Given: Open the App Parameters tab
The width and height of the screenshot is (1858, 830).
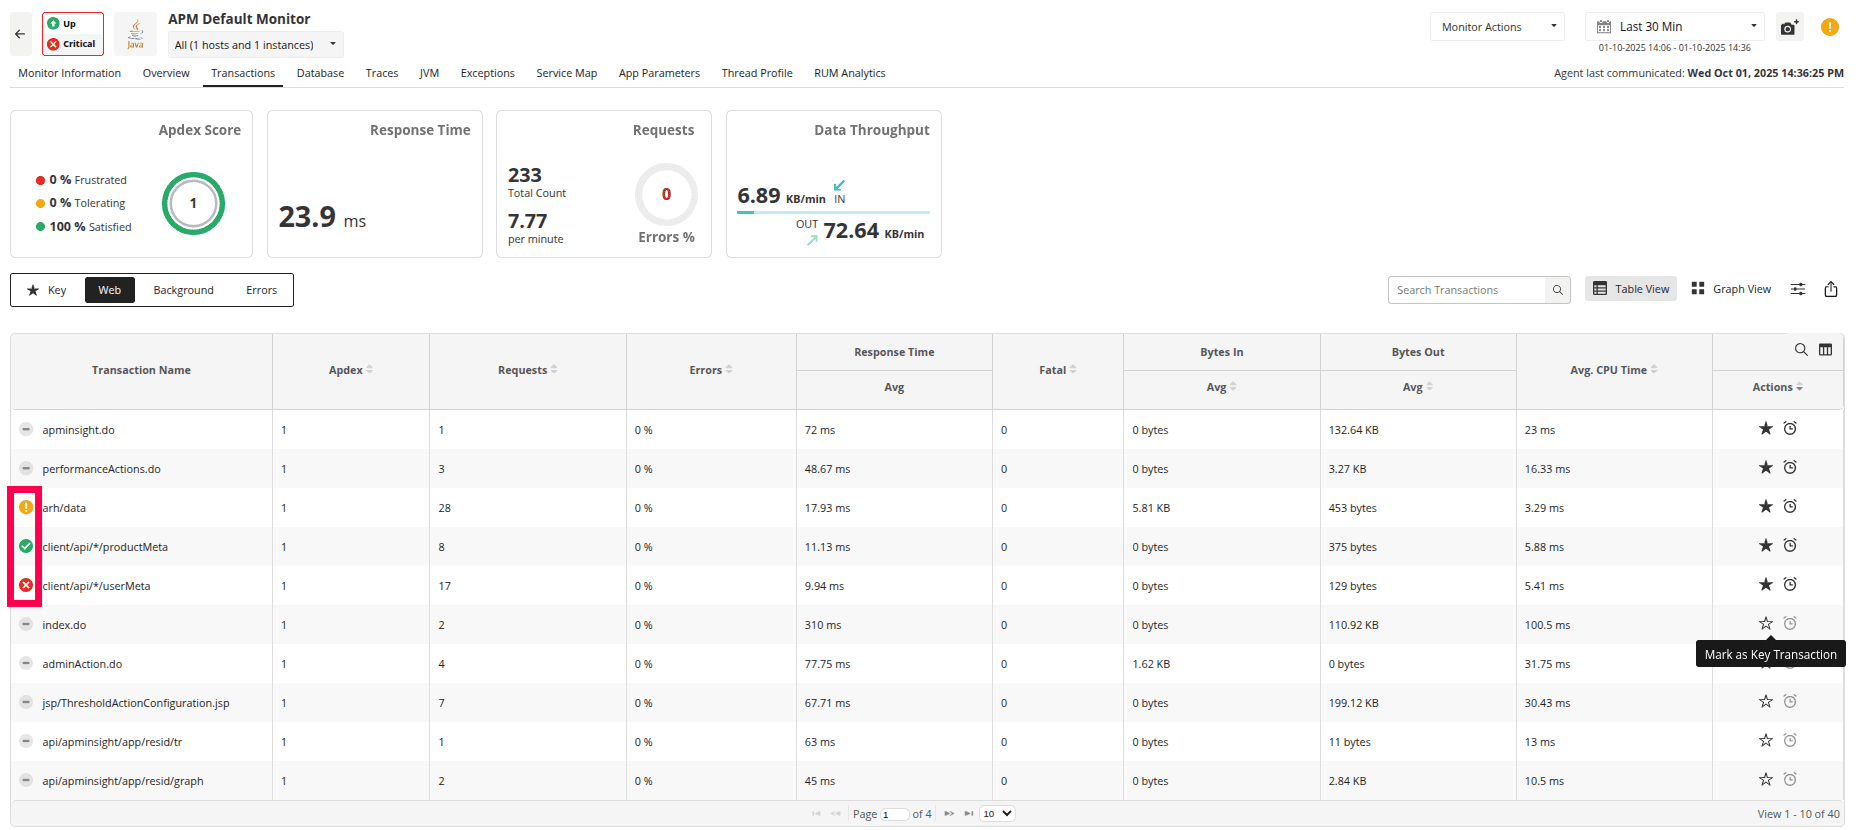Looking at the screenshot, I should 659,73.
